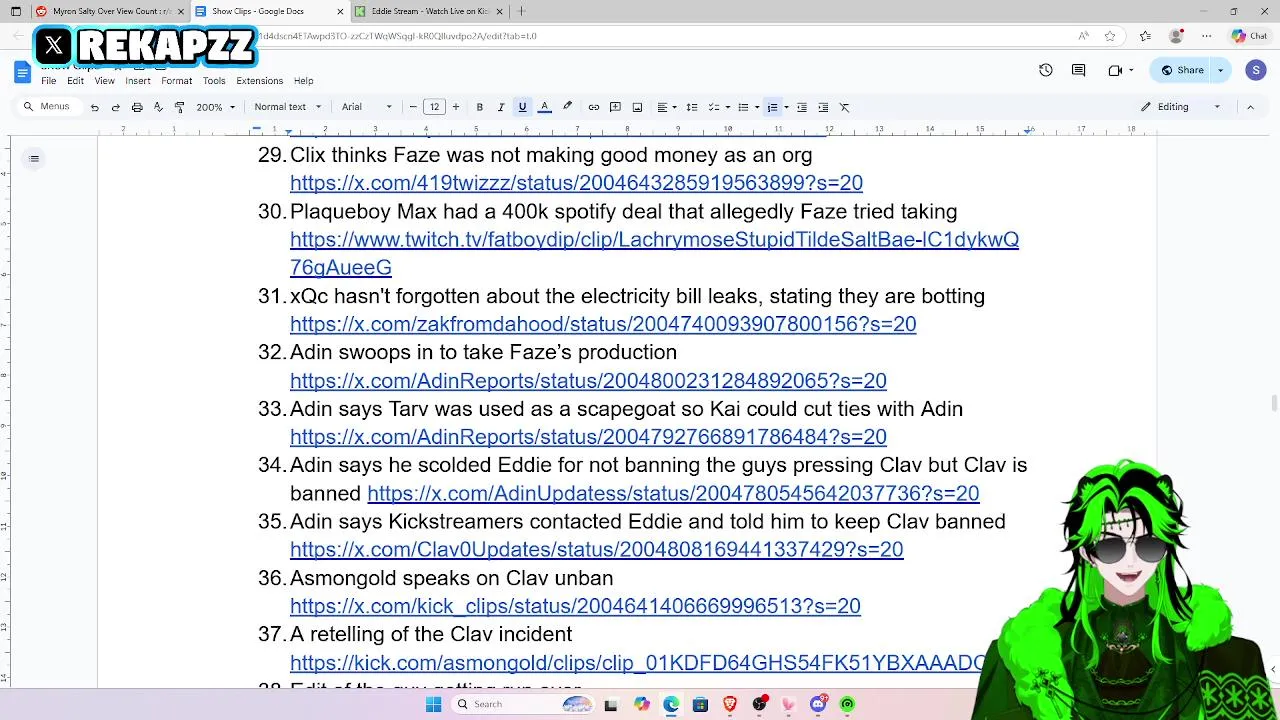Viewport: 1280px width, 720px height.
Task: Toggle bold formatting
Action: point(479,107)
